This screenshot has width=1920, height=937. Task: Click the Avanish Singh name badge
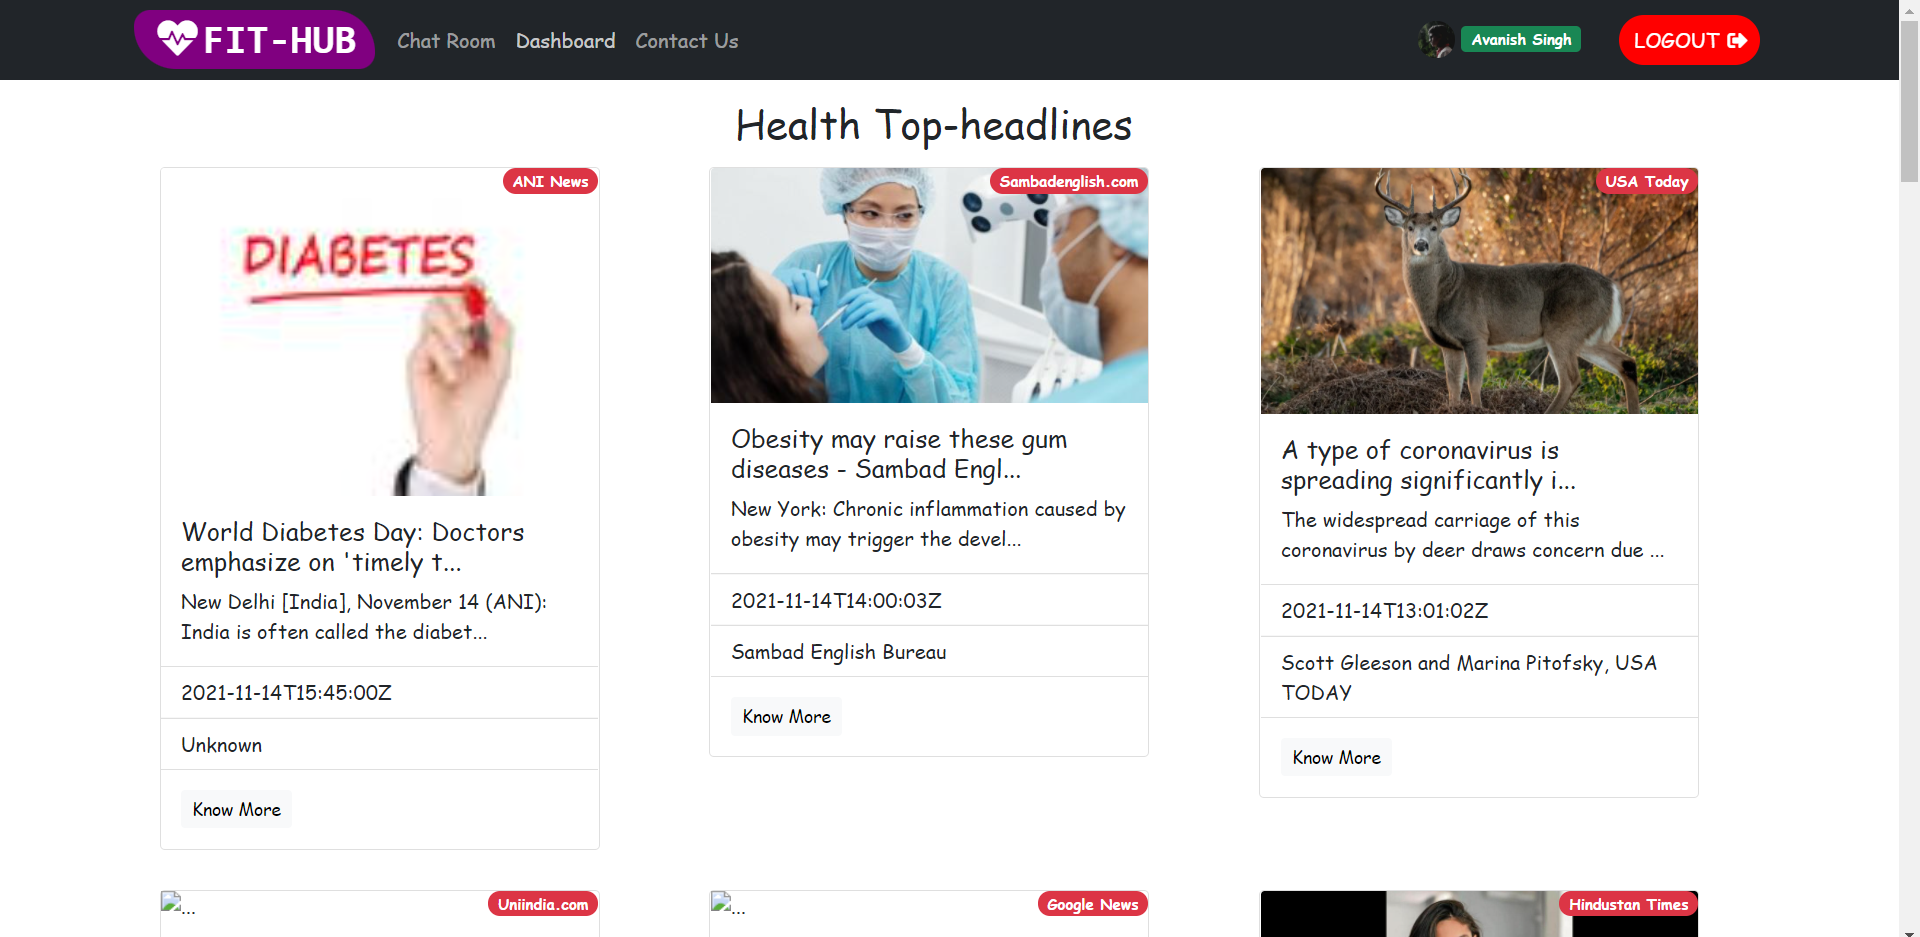coord(1520,39)
